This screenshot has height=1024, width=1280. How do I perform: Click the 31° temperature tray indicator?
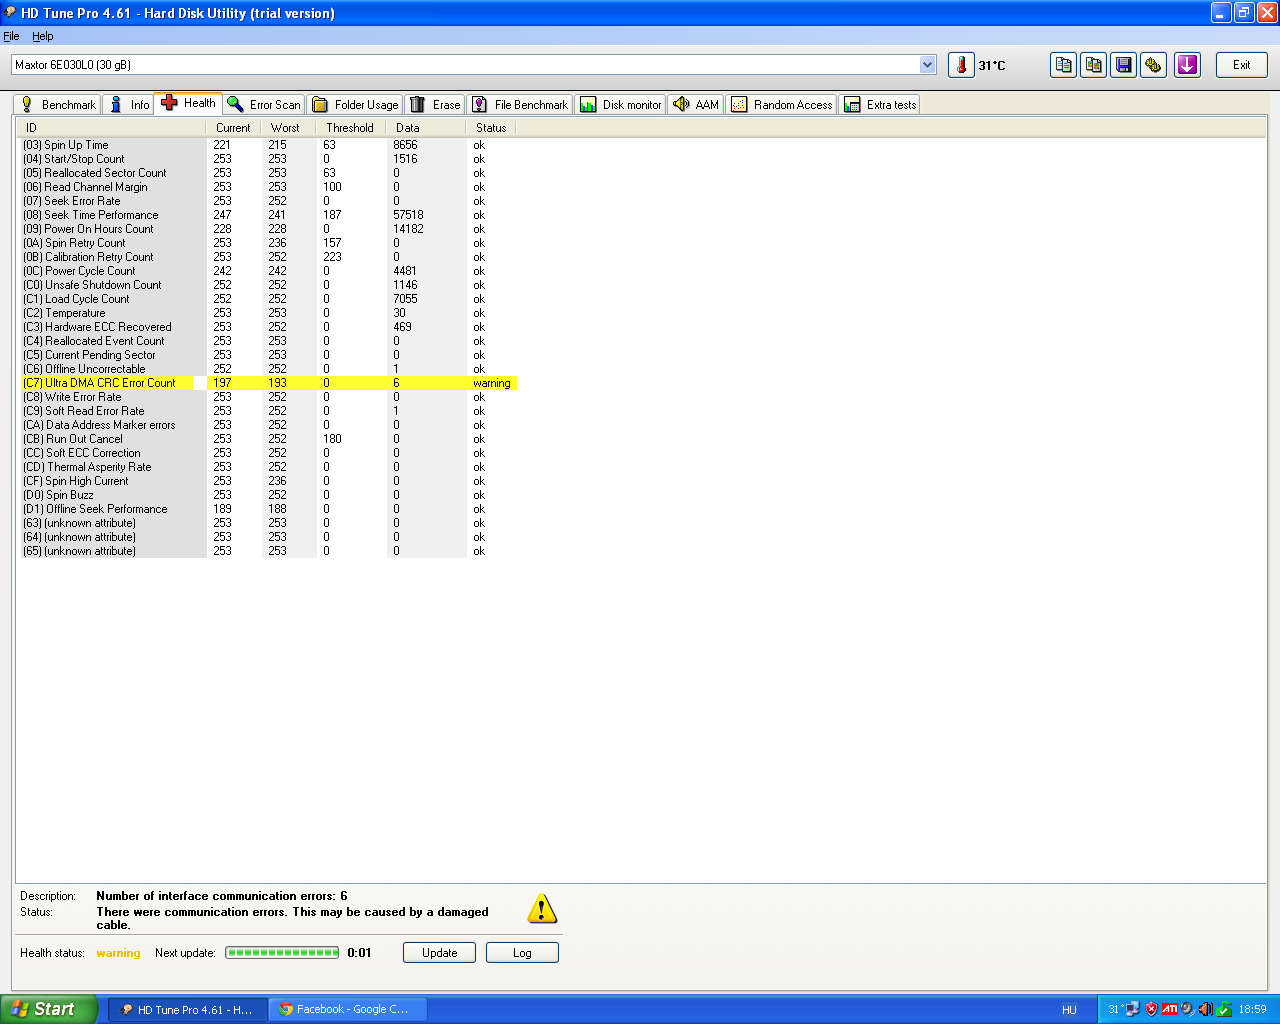pos(1114,1009)
